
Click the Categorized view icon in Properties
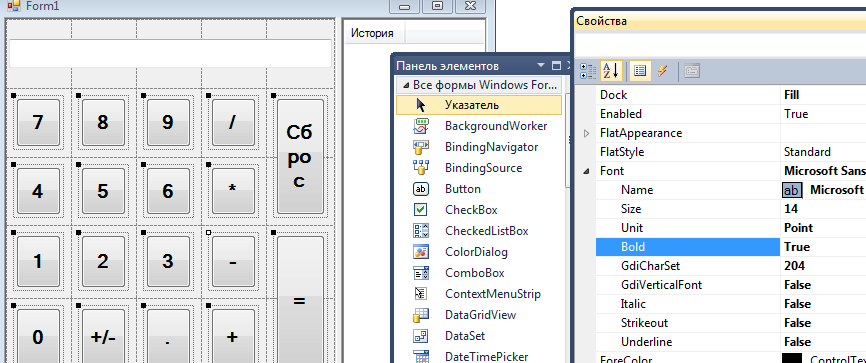588,71
